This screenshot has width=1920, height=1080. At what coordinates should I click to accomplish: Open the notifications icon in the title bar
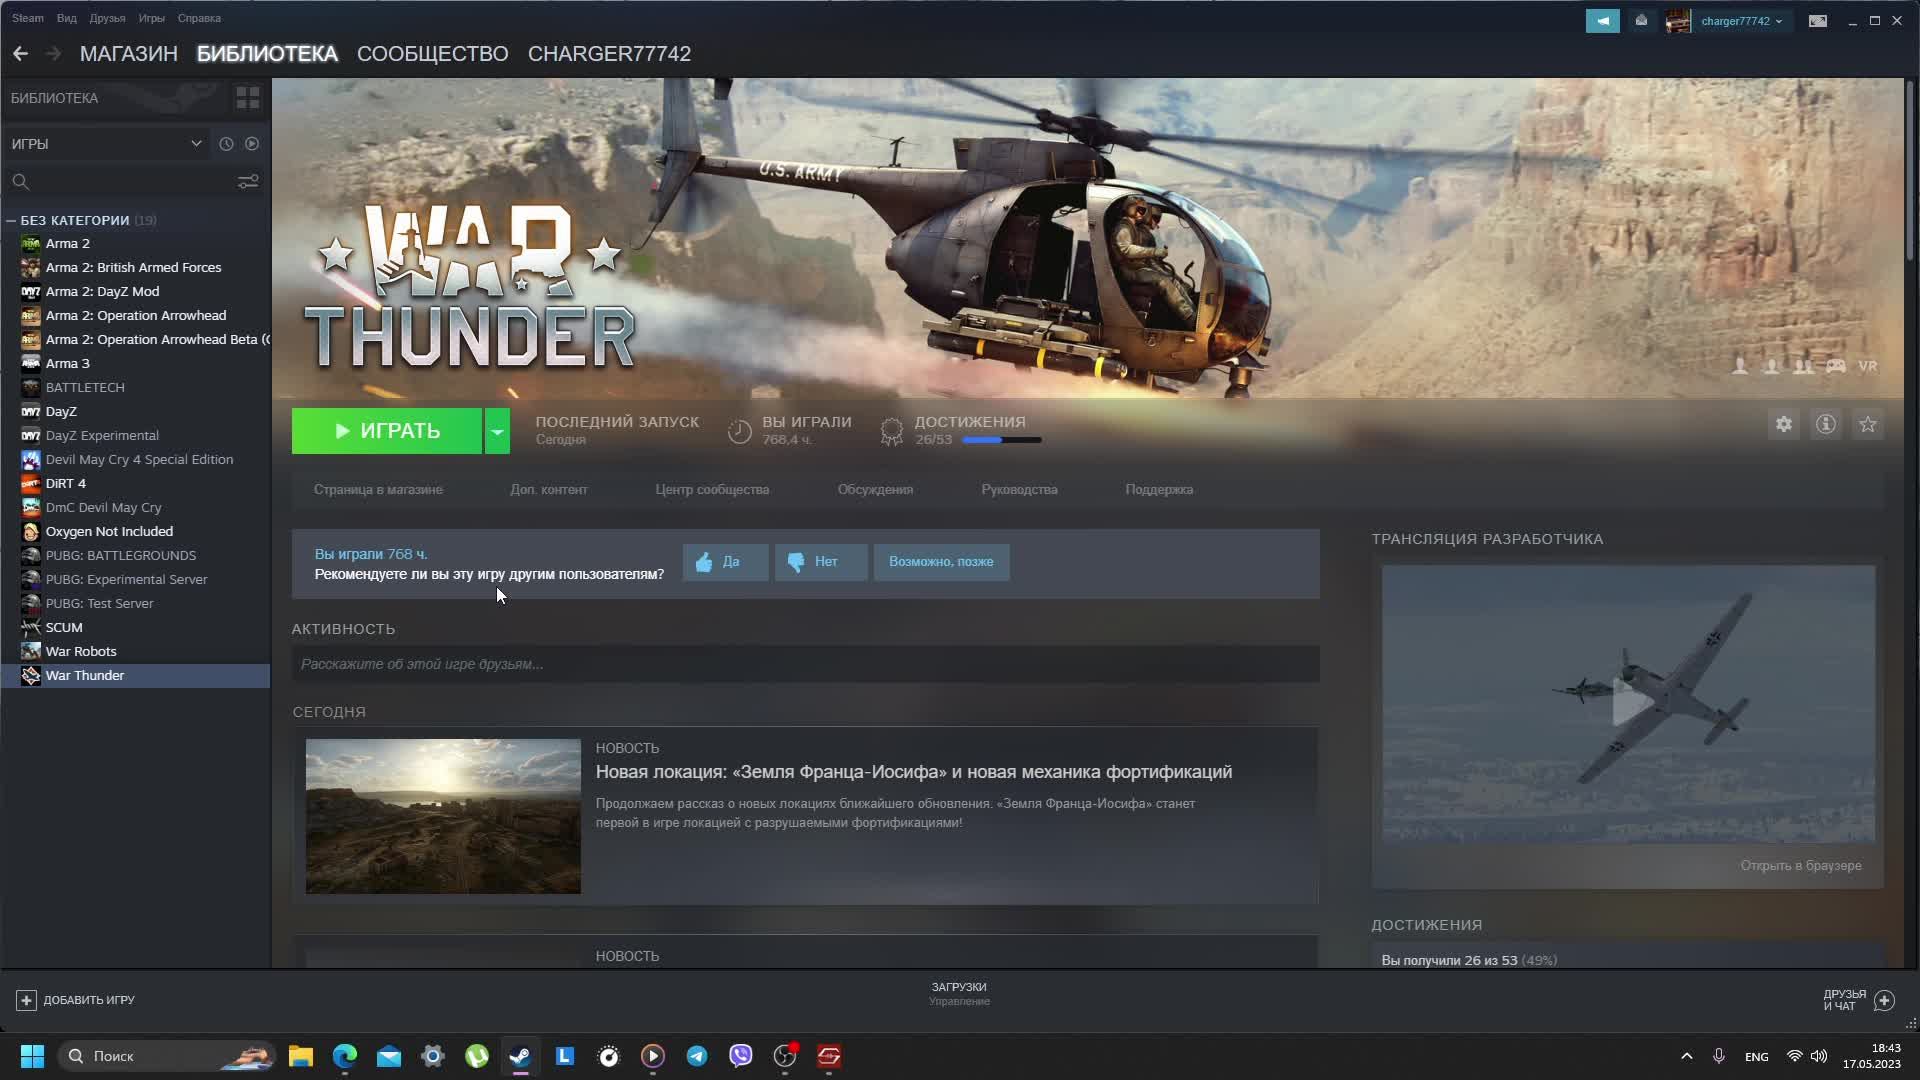[1641, 21]
